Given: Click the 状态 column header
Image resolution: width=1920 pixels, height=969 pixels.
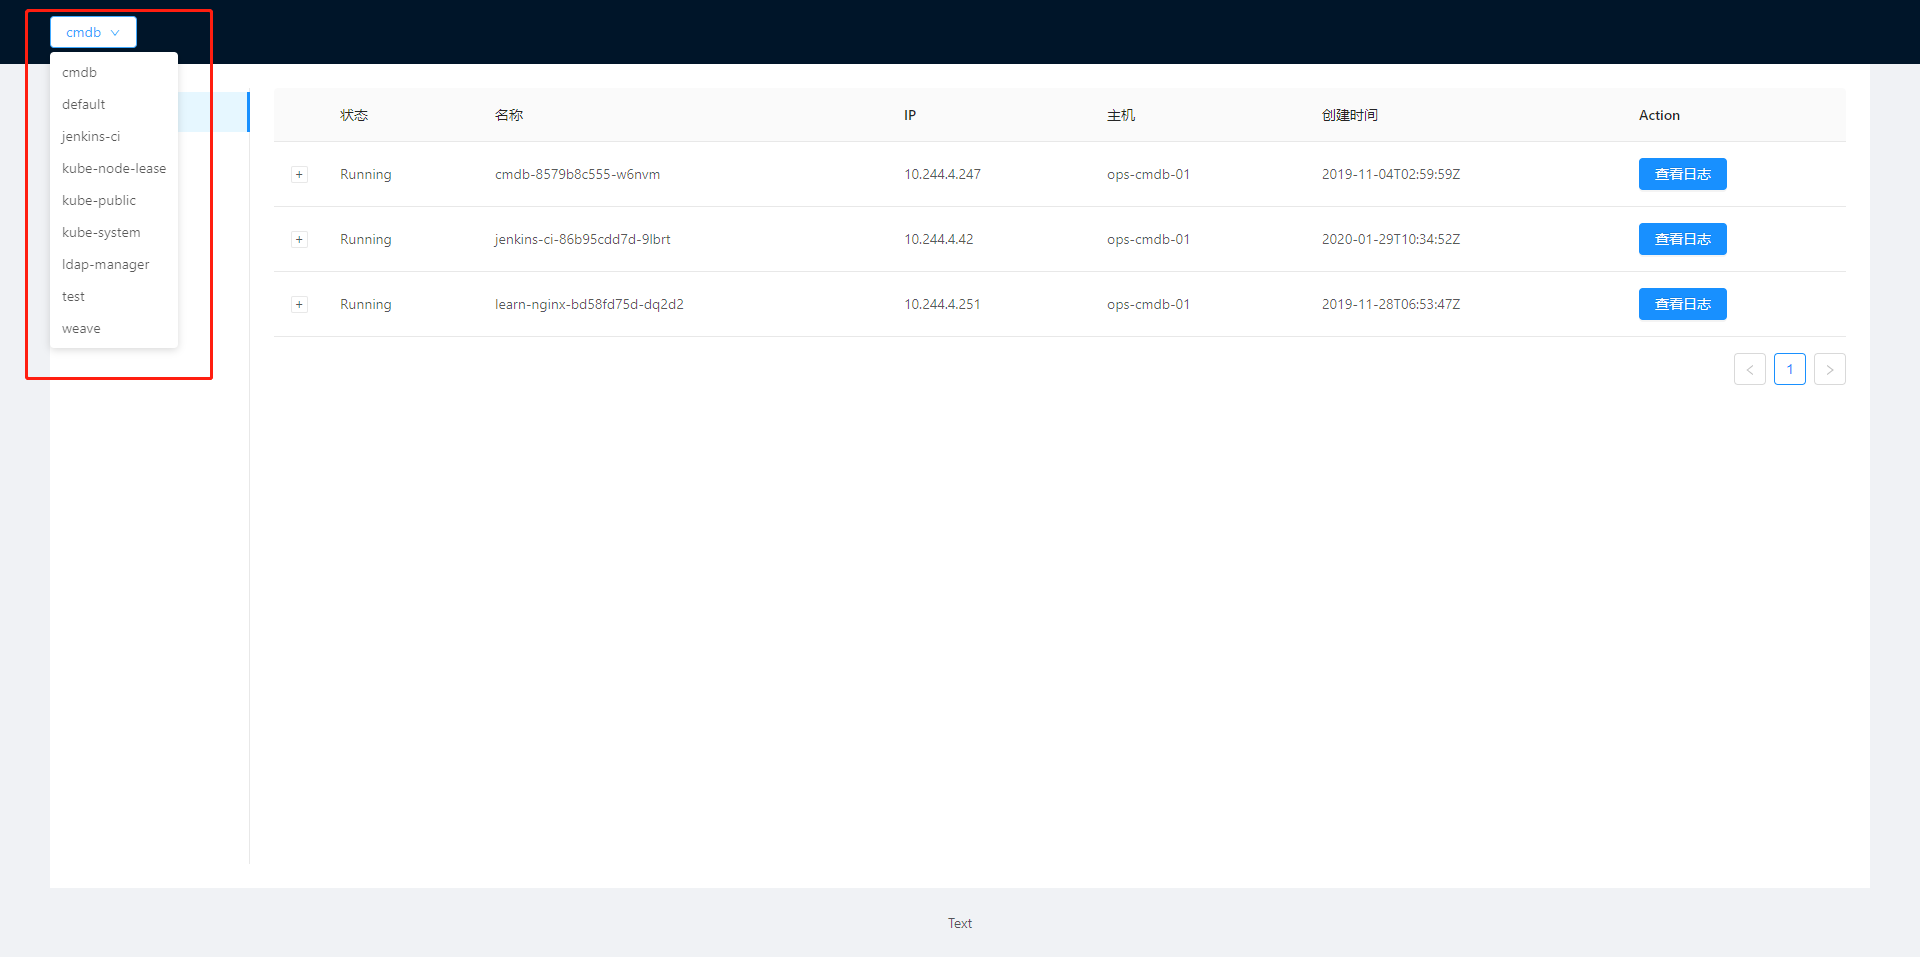Looking at the screenshot, I should point(354,115).
